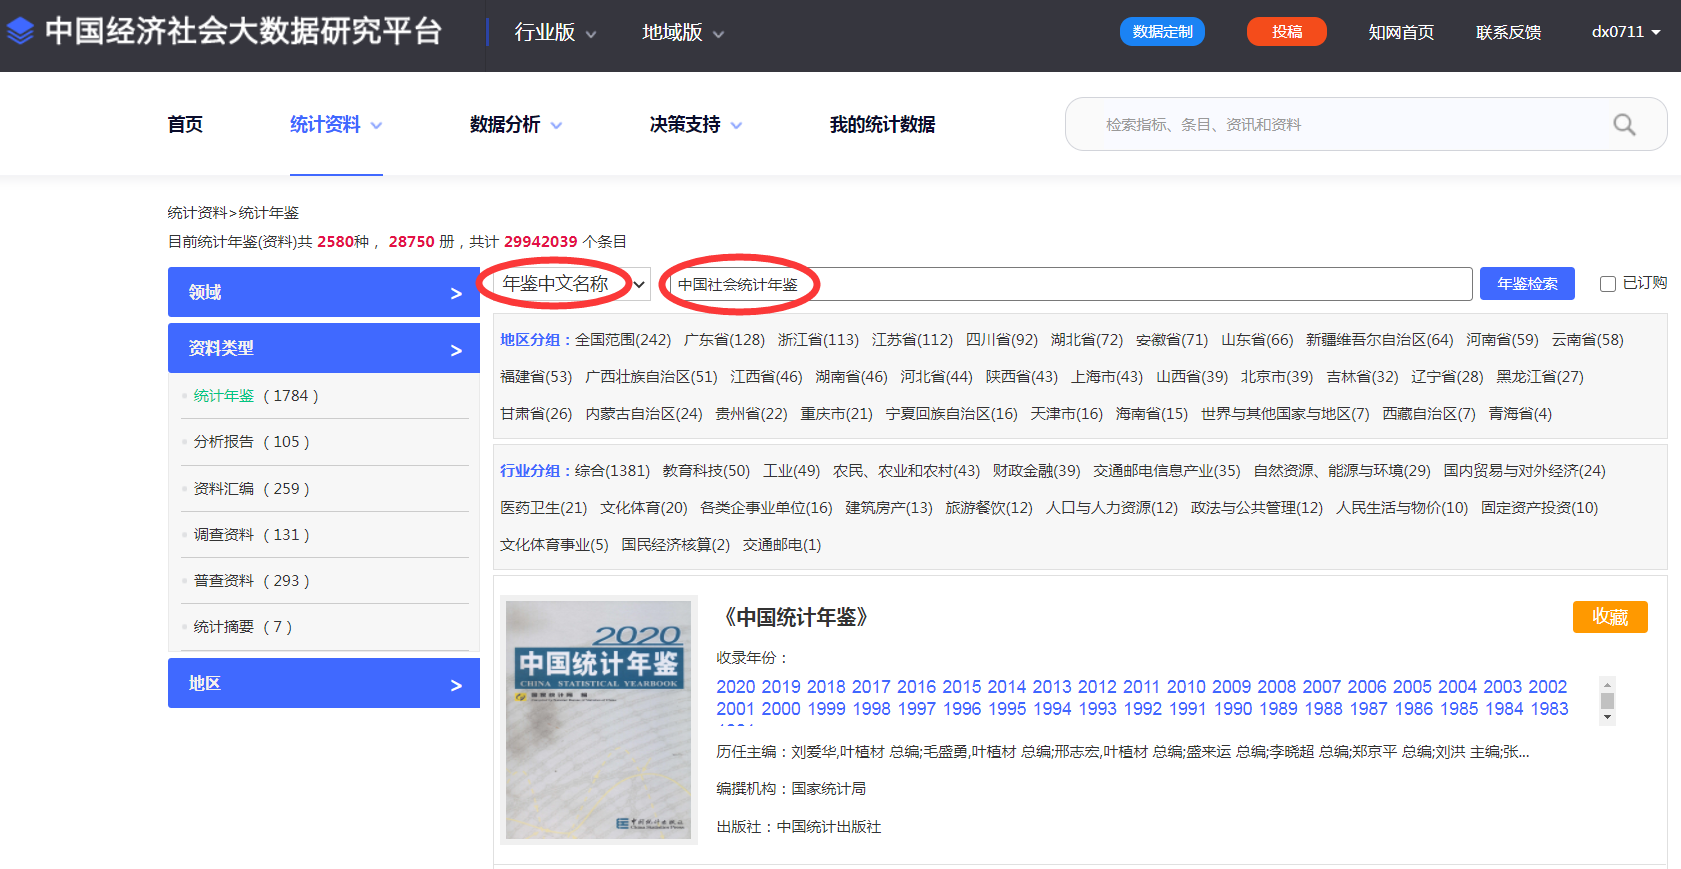Filter by industry 综合(1381)
1681x869 pixels.
click(612, 471)
